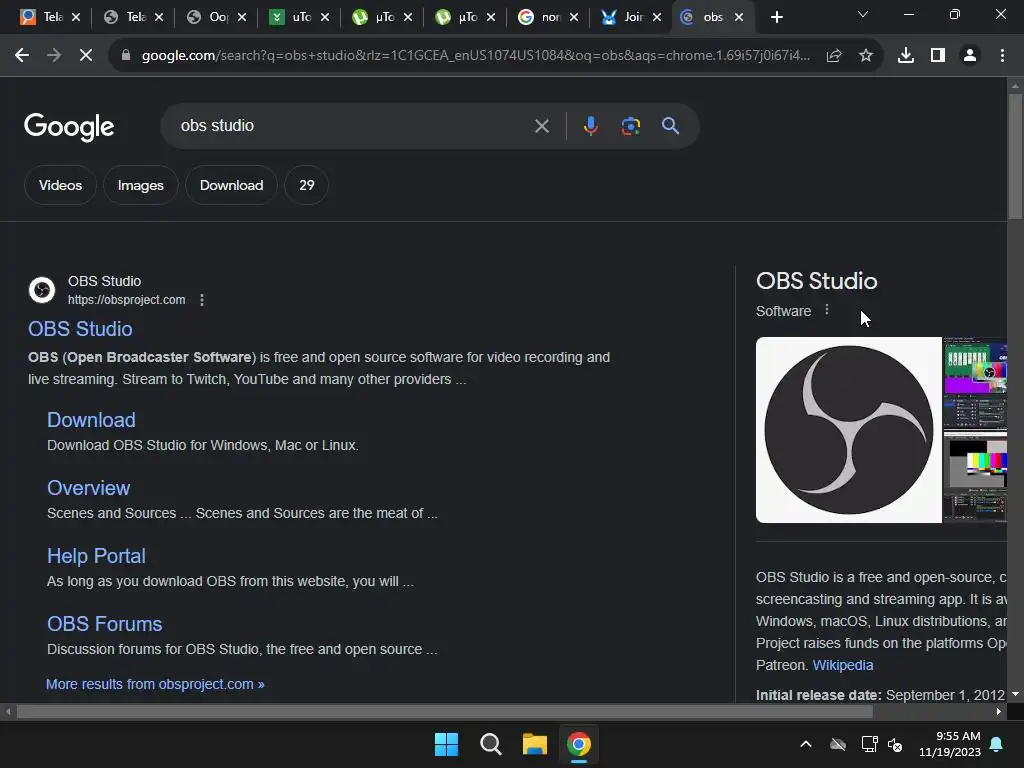Stop loading the page

[x=86, y=56]
